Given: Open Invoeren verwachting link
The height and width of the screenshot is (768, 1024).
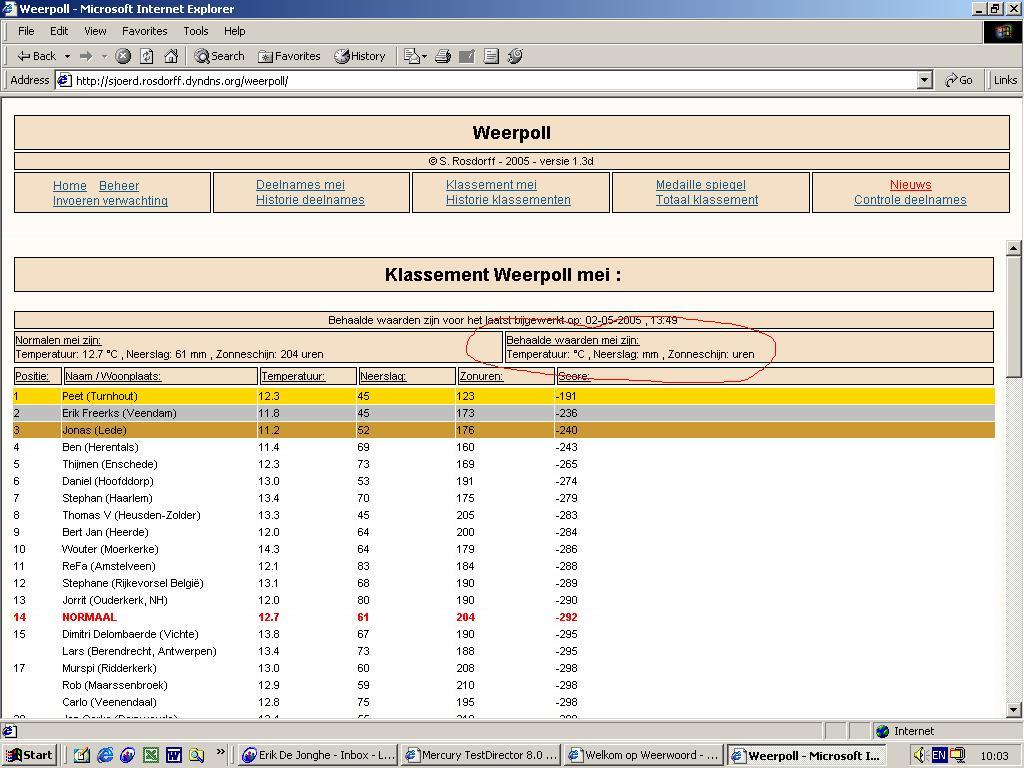Looking at the screenshot, I should [x=110, y=201].
